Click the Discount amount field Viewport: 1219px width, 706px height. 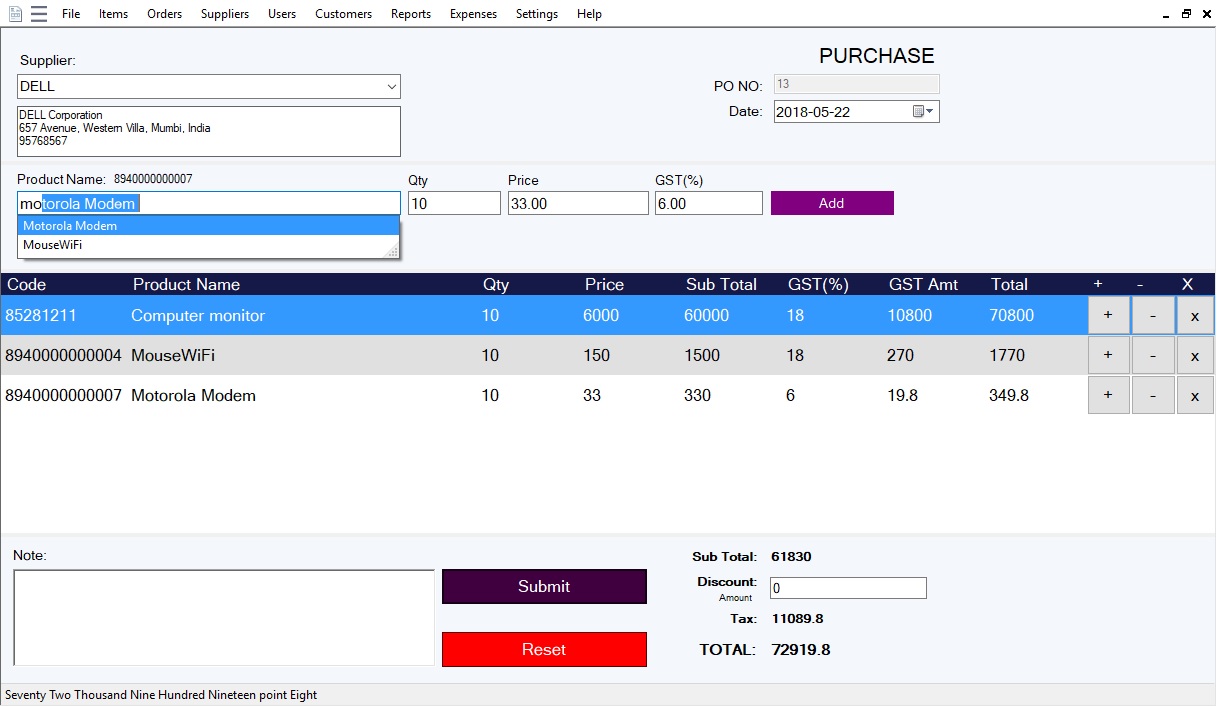tap(848, 588)
